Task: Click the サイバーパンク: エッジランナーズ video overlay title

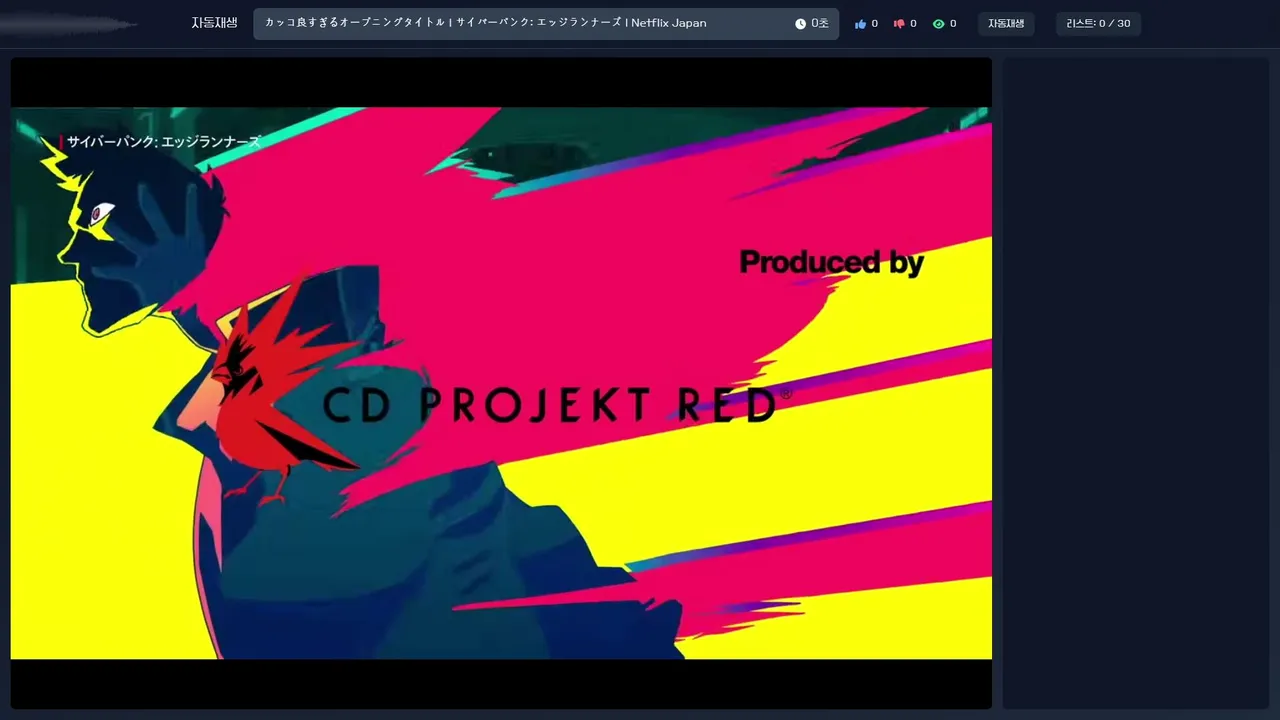Action: point(164,142)
